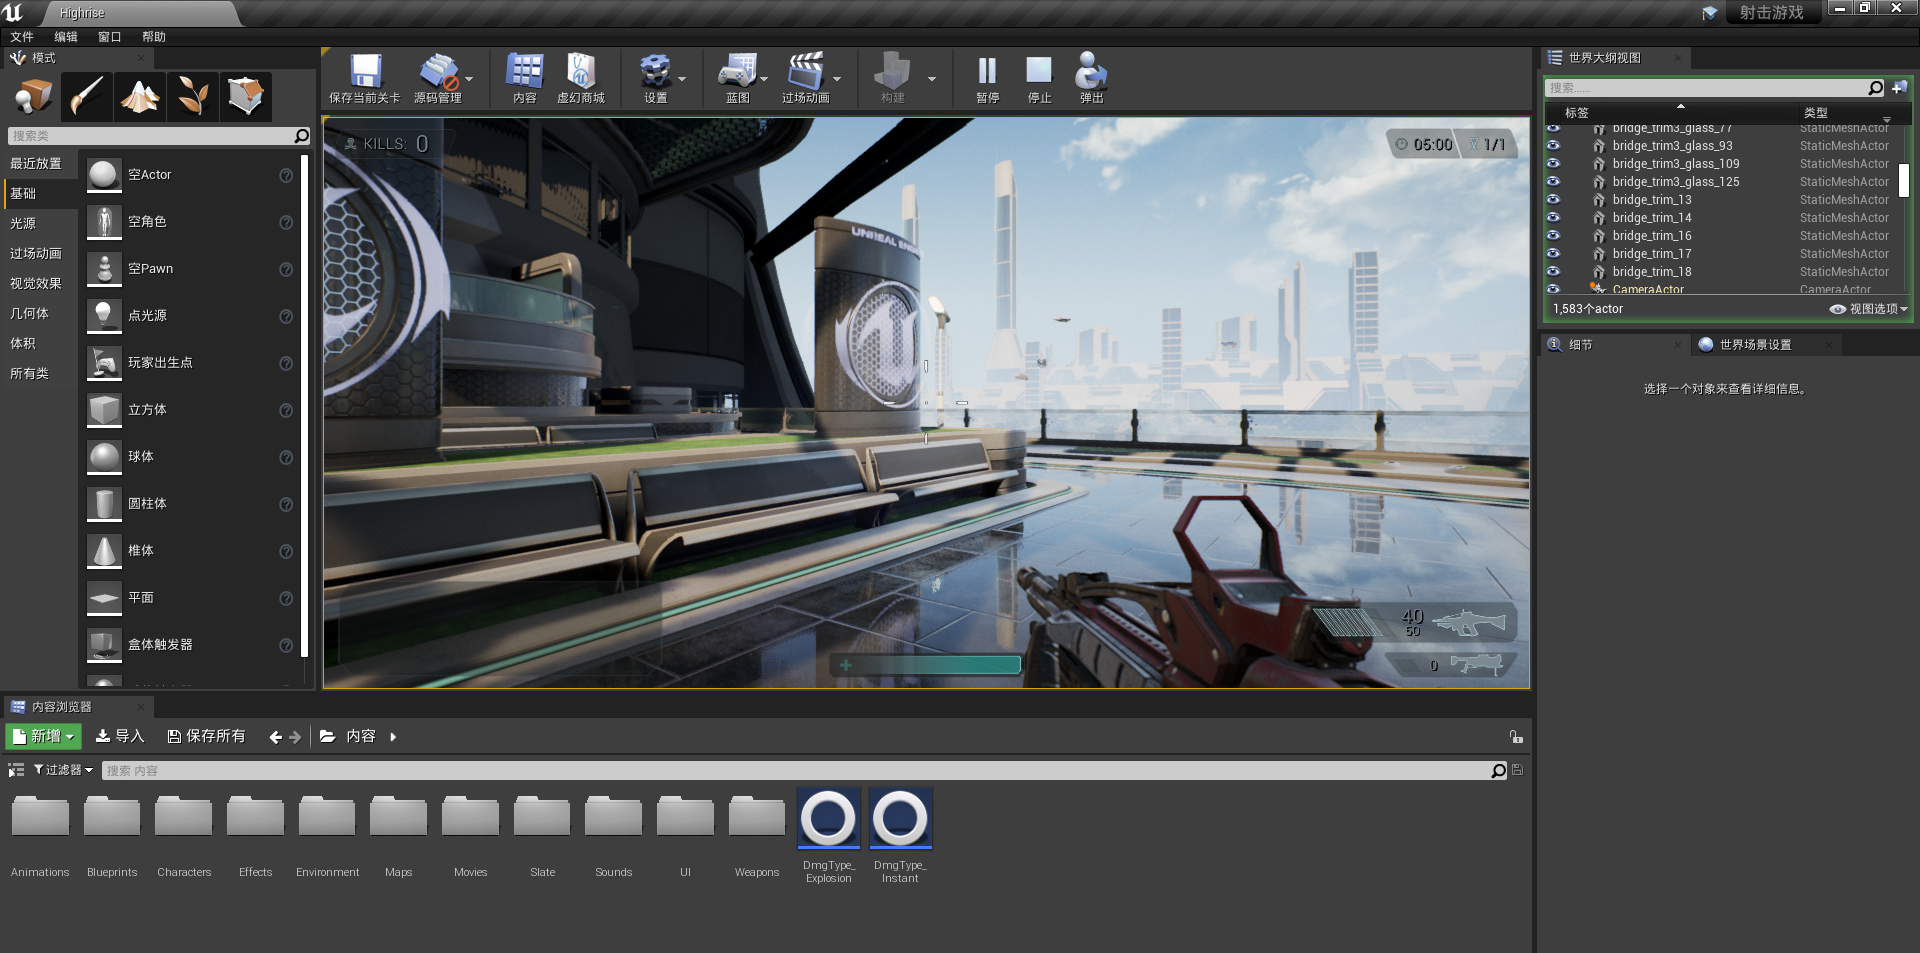The height and width of the screenshot is (953, 1920).
Task: Expand Settings dropdown arrow
Action: pyautogui.click(x=682, y=79)
